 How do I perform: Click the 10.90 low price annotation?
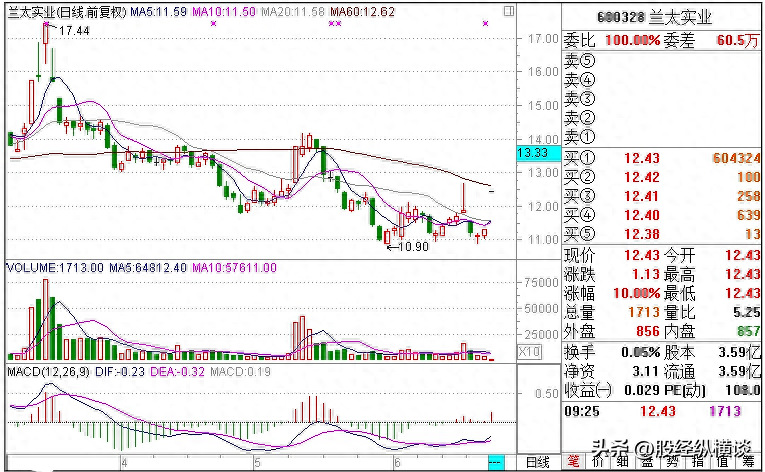[x=413, y=247]
